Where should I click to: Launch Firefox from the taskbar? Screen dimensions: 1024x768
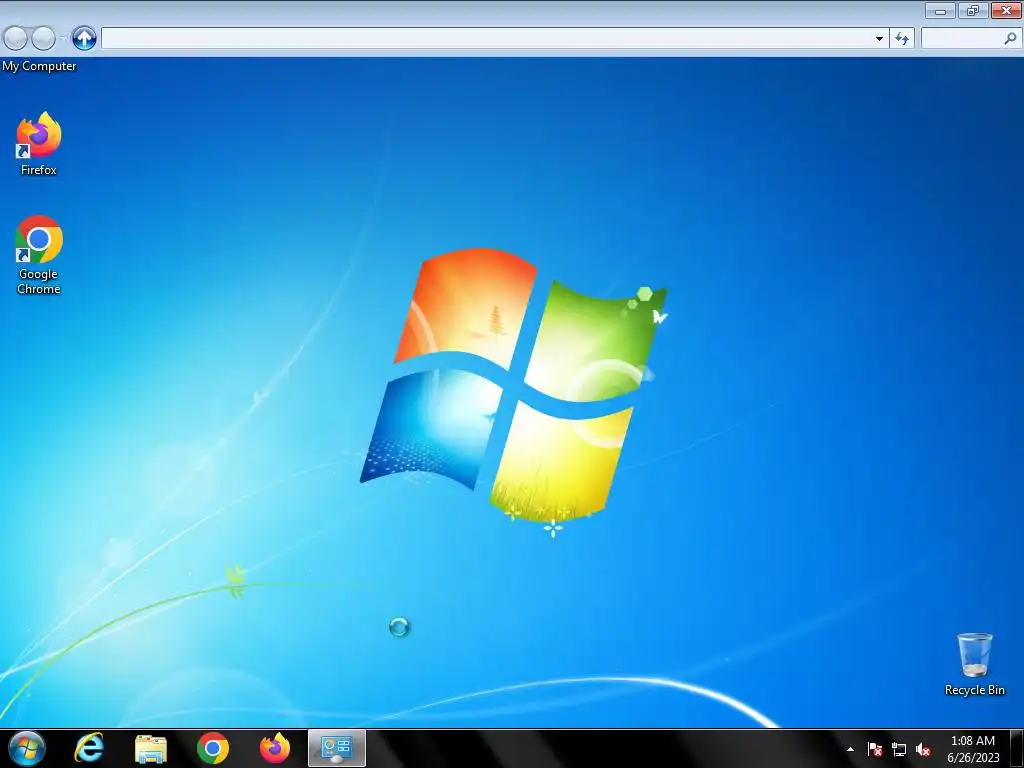[x=275, y=748]
